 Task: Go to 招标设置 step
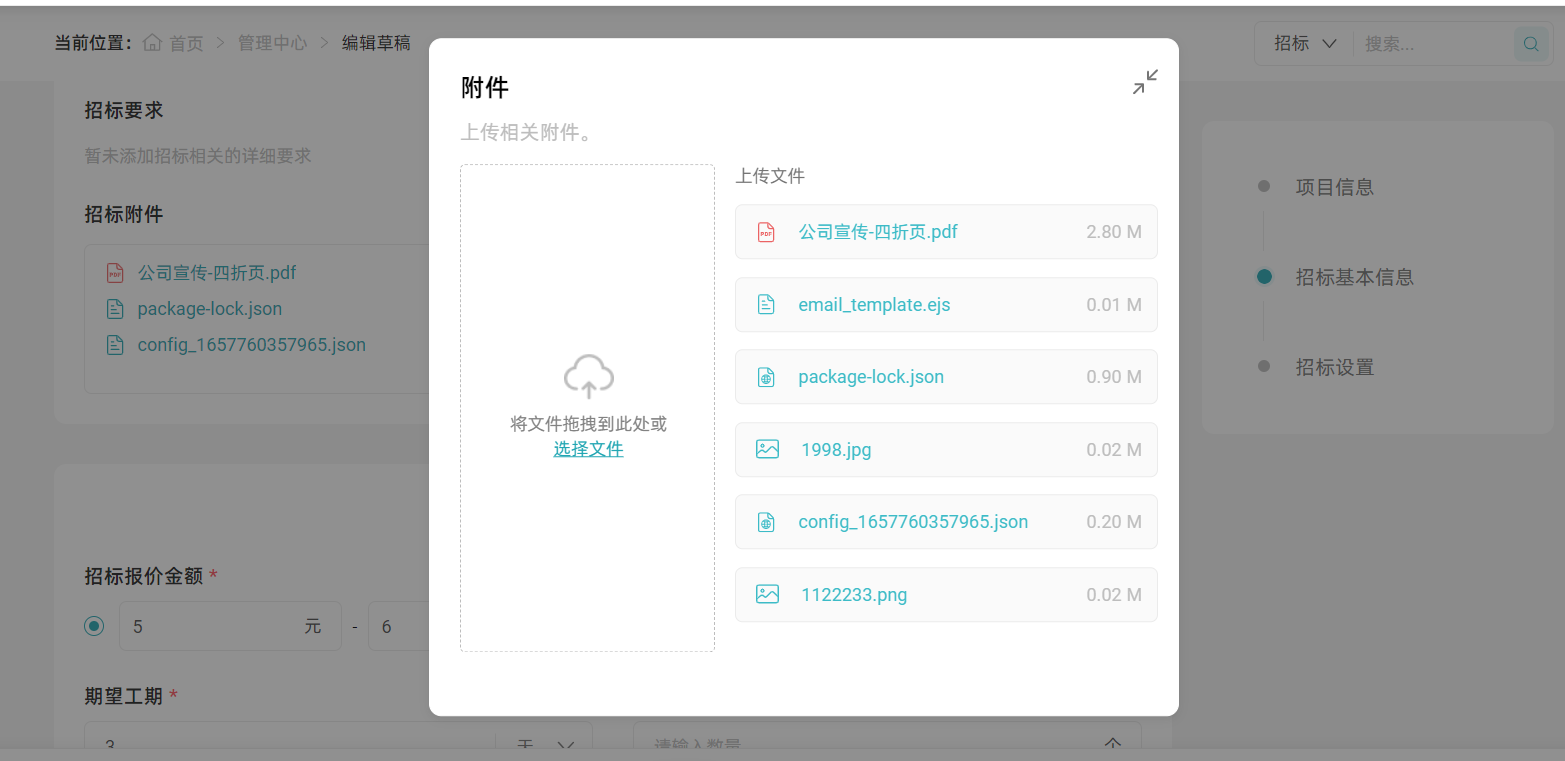pyautogui.click(x=1334, y=367)
